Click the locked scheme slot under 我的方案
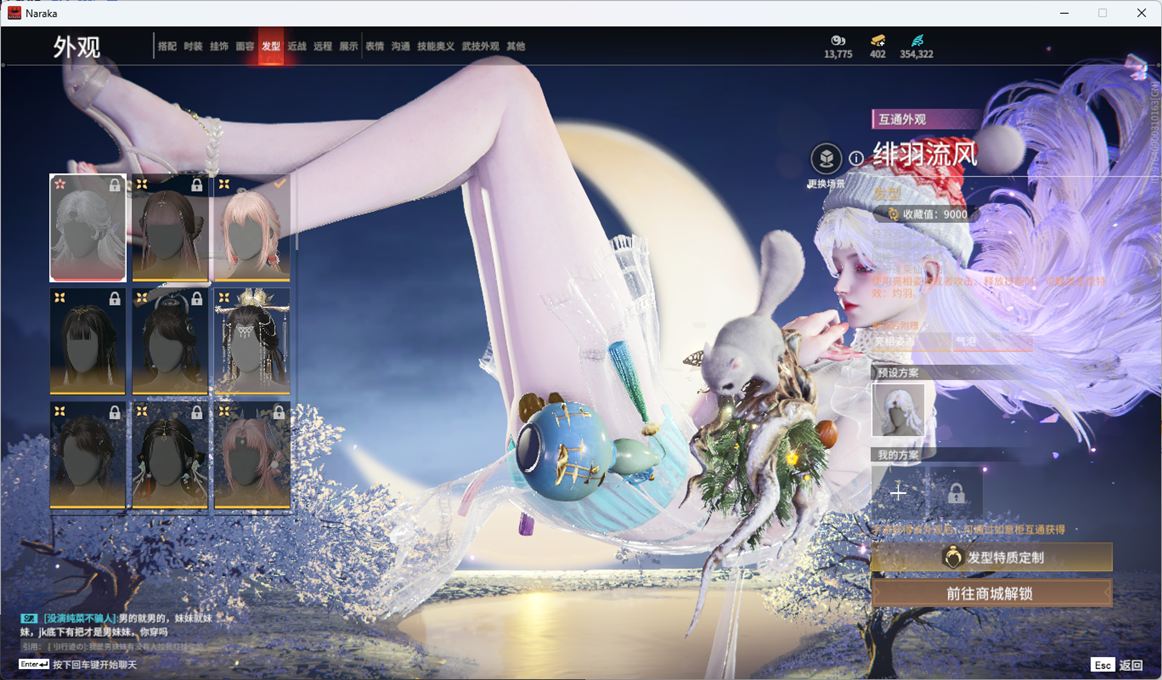 [x=956, y=492]
